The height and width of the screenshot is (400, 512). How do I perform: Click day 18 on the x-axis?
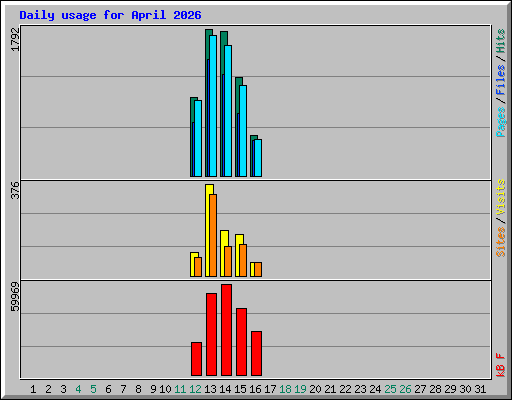[x=285, y=389]
